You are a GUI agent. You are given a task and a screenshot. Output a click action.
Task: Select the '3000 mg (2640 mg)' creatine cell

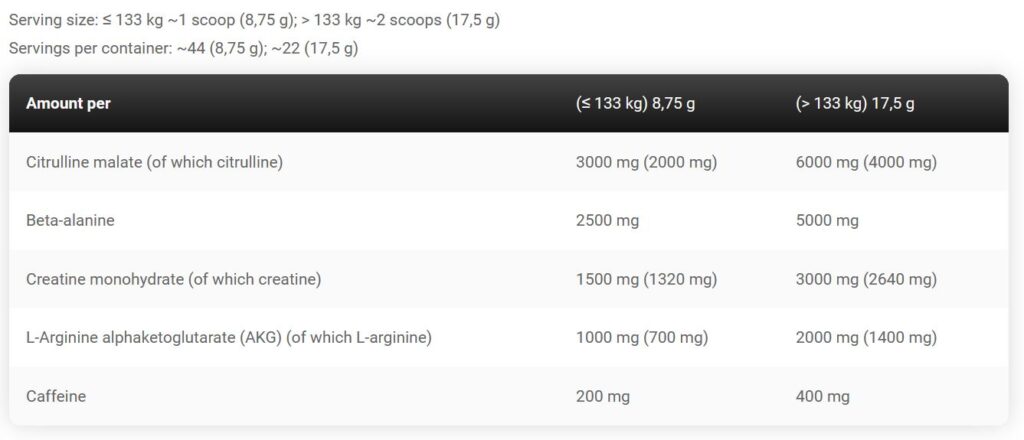click(x=866, y=279)
